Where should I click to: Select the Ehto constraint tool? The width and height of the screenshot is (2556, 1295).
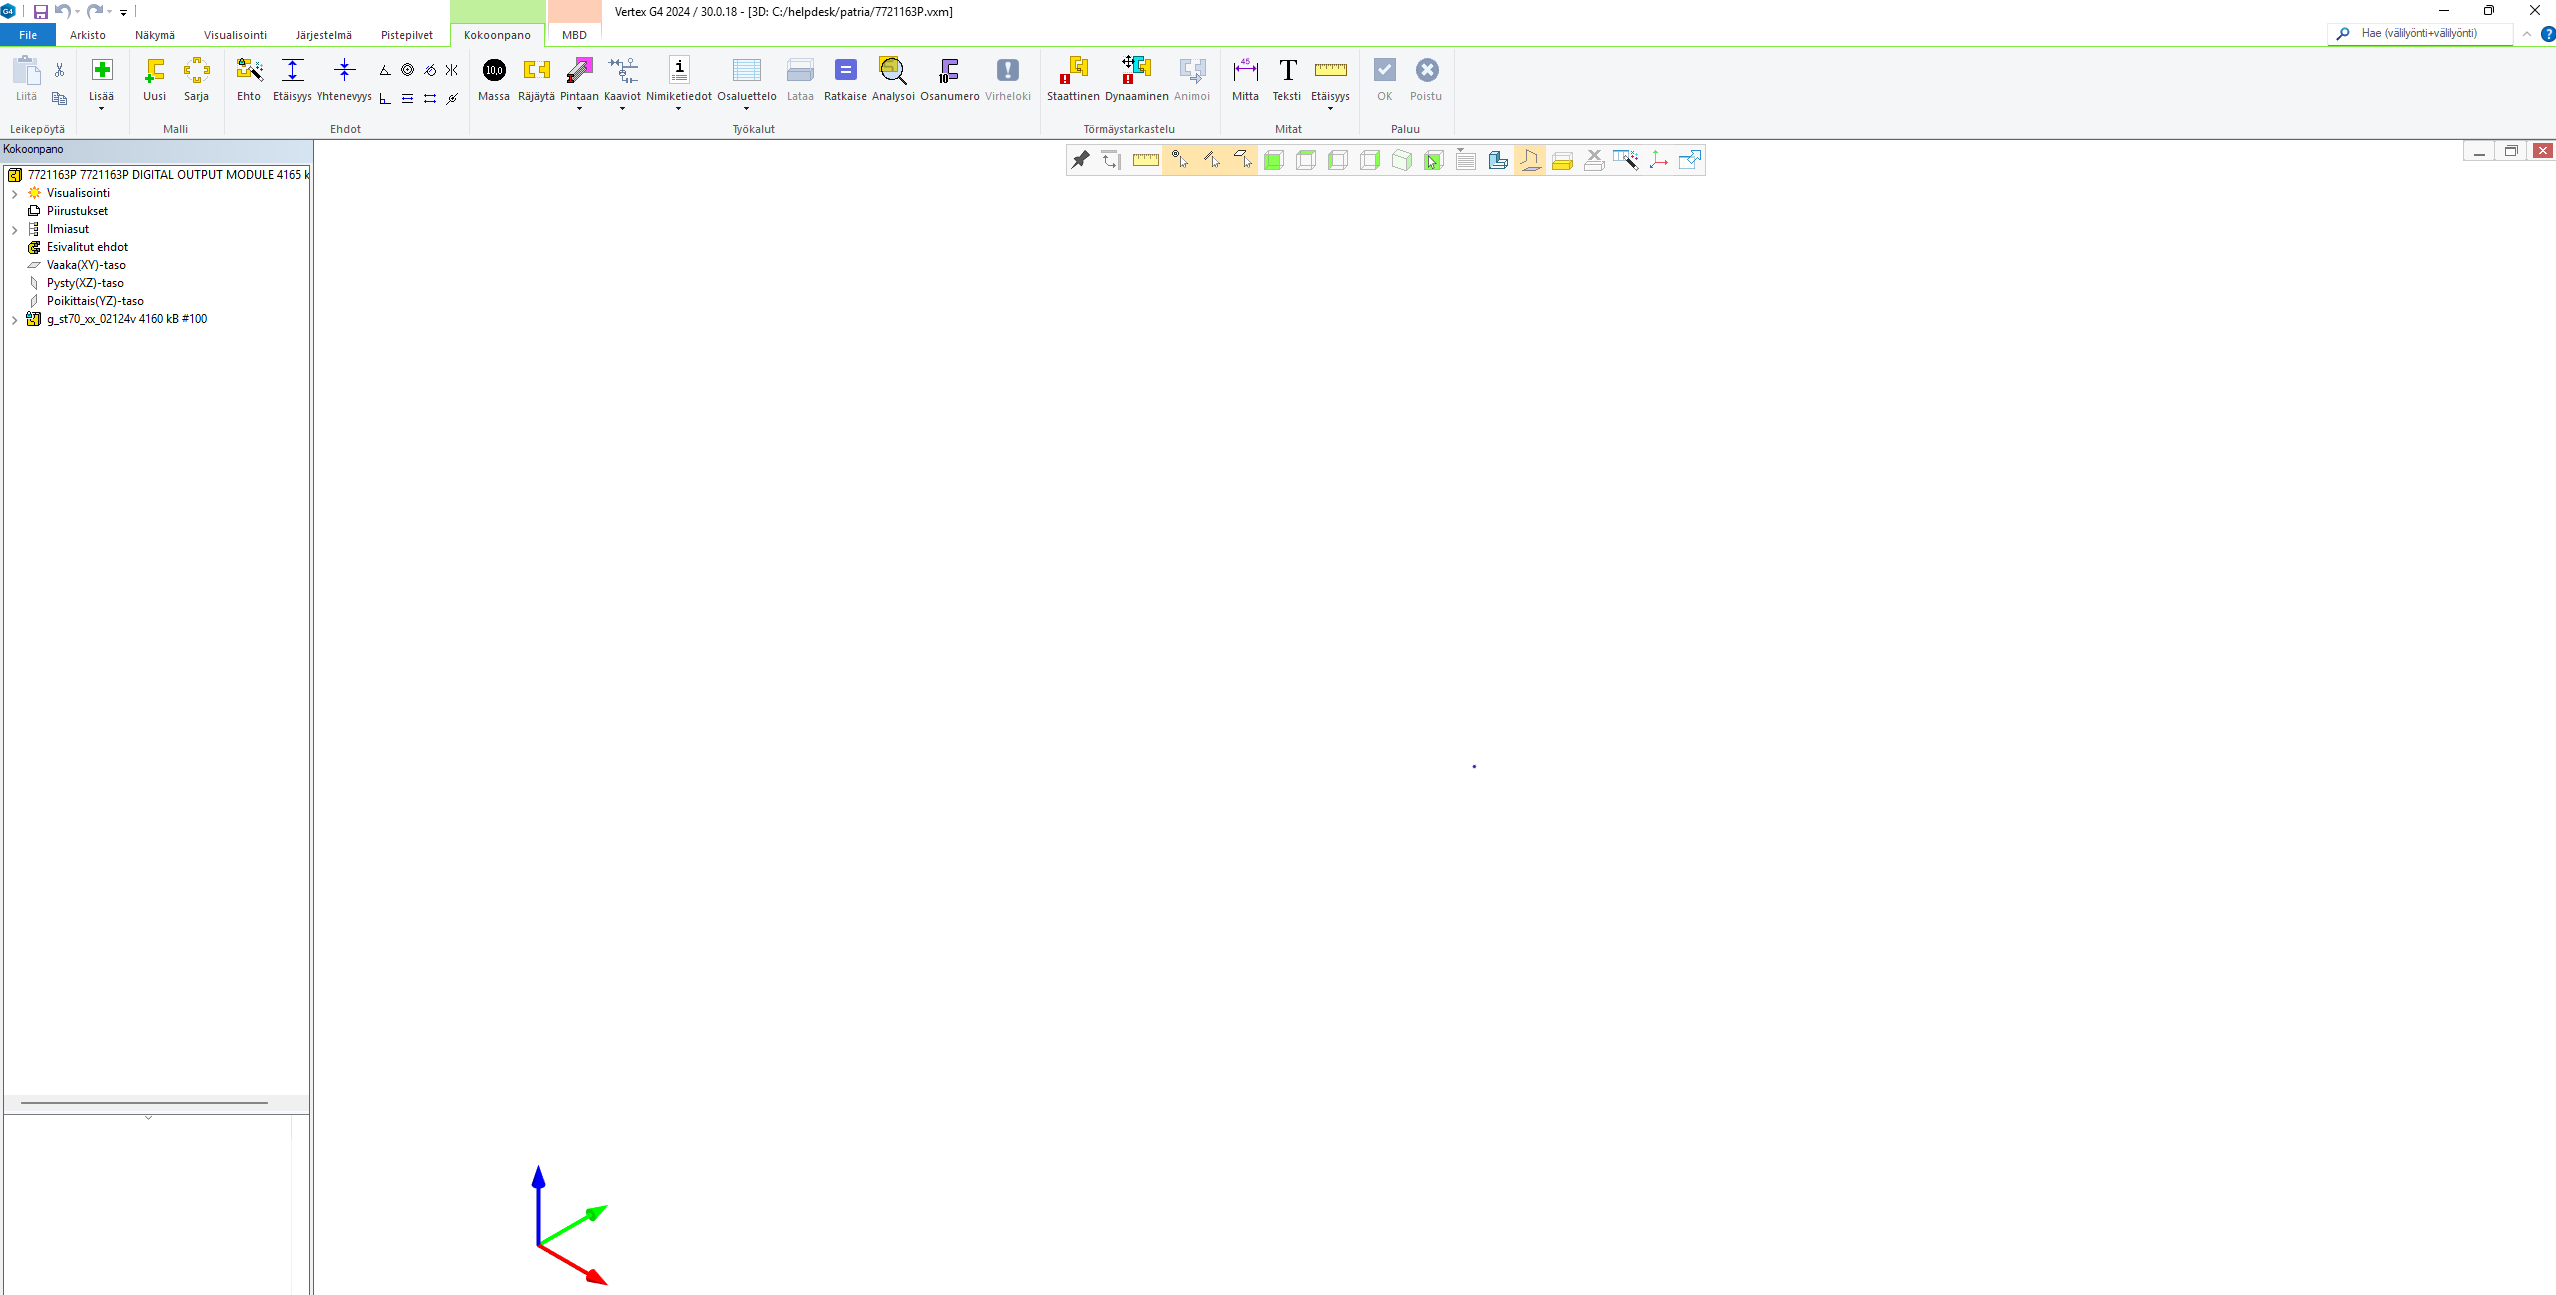(x=248, y=80)
